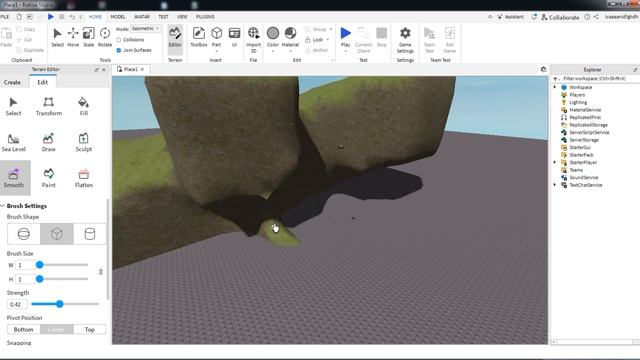Switch to Terrain Editor Edit tab
Image resolution: width=640 pixels, height=360 pixels.
[42, 82]
